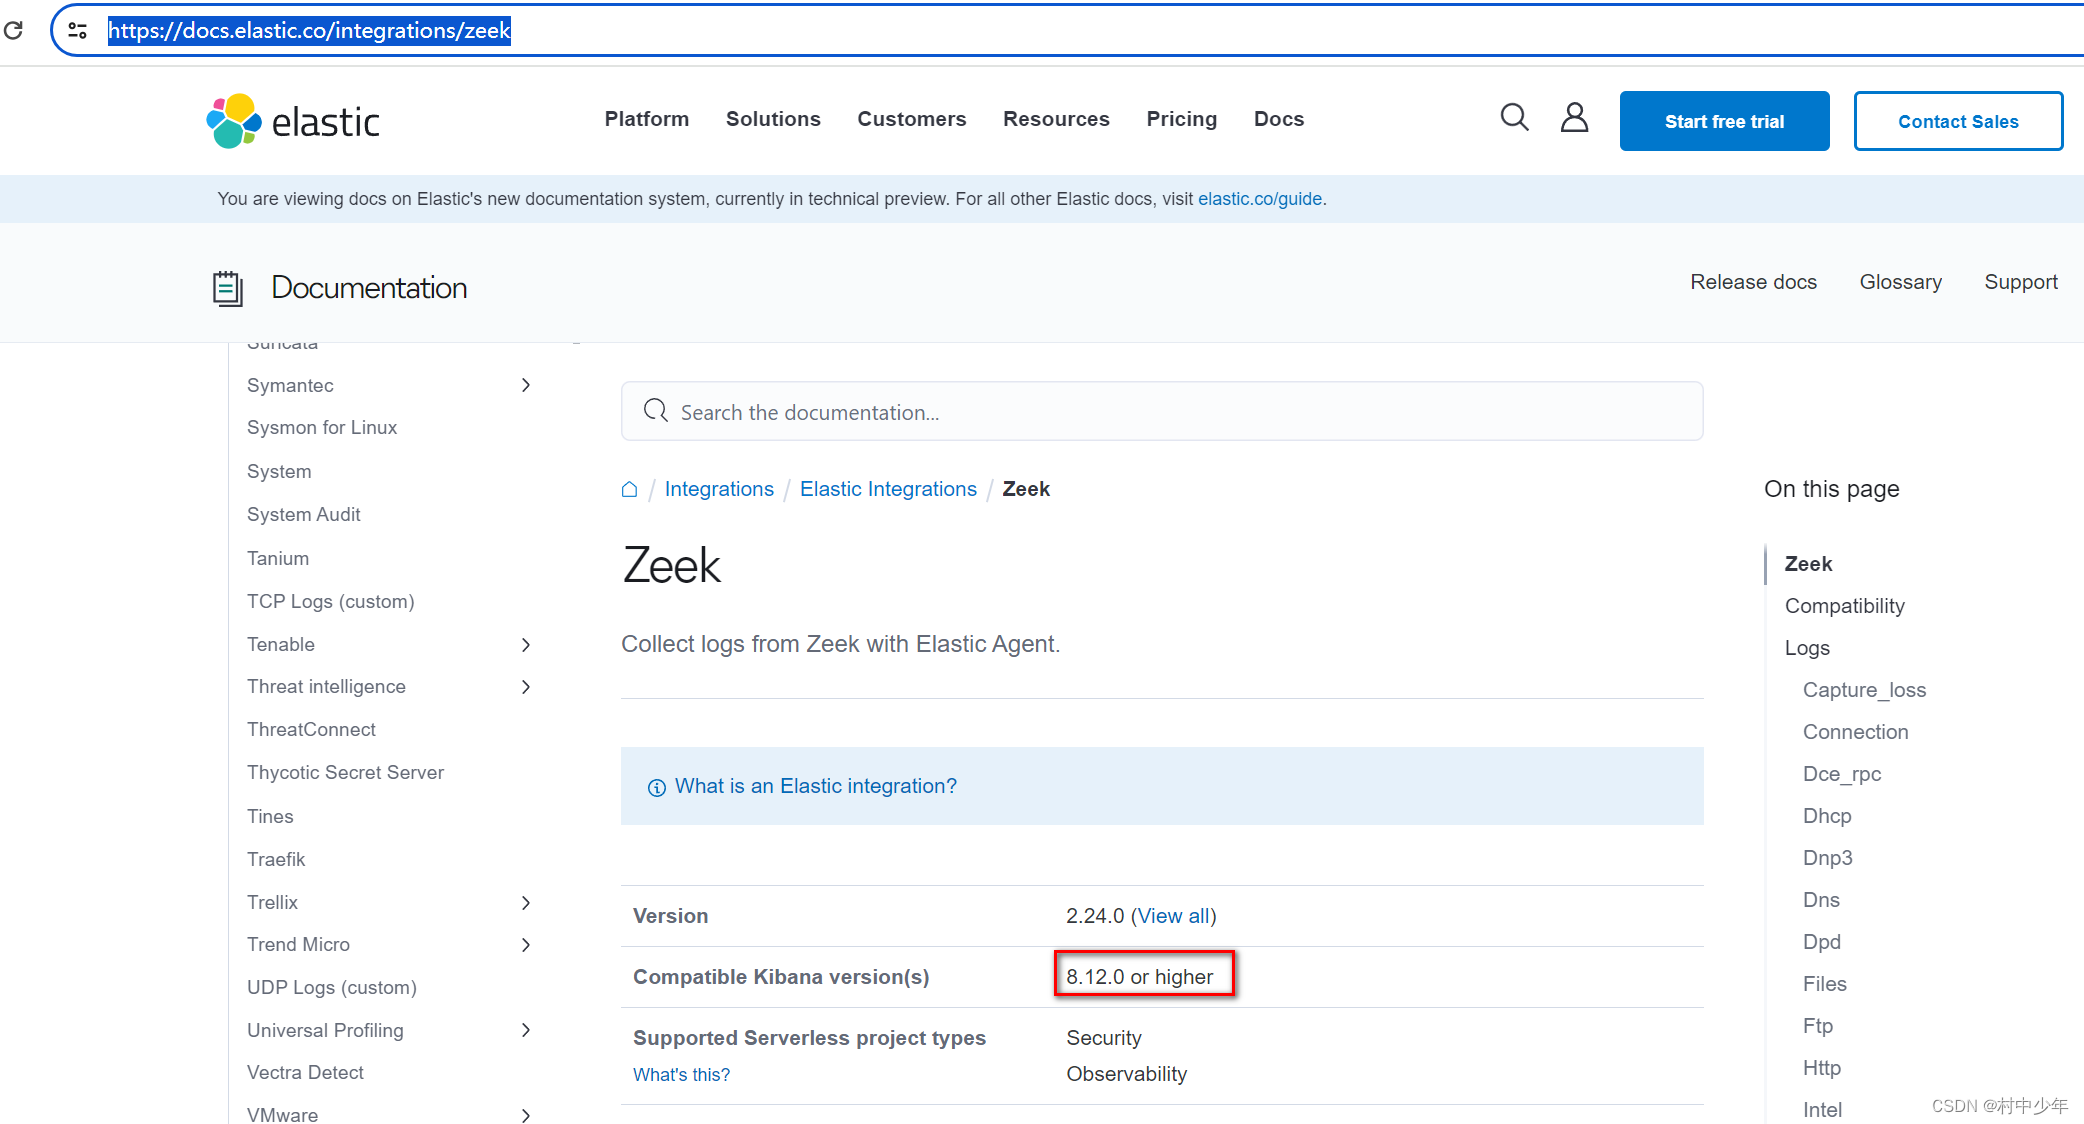Open the What's this? link

tap(681, 1075)
